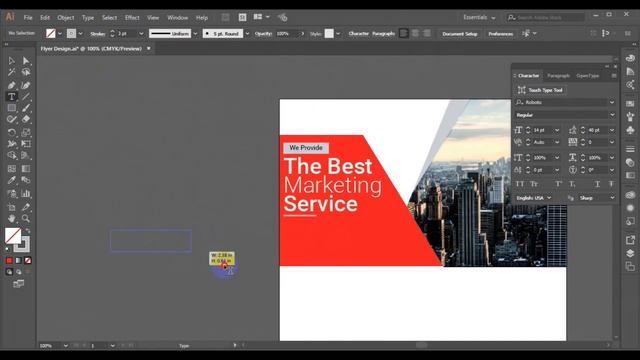Select the Column Graph tool
640x360 pixels.
point(26,193)
